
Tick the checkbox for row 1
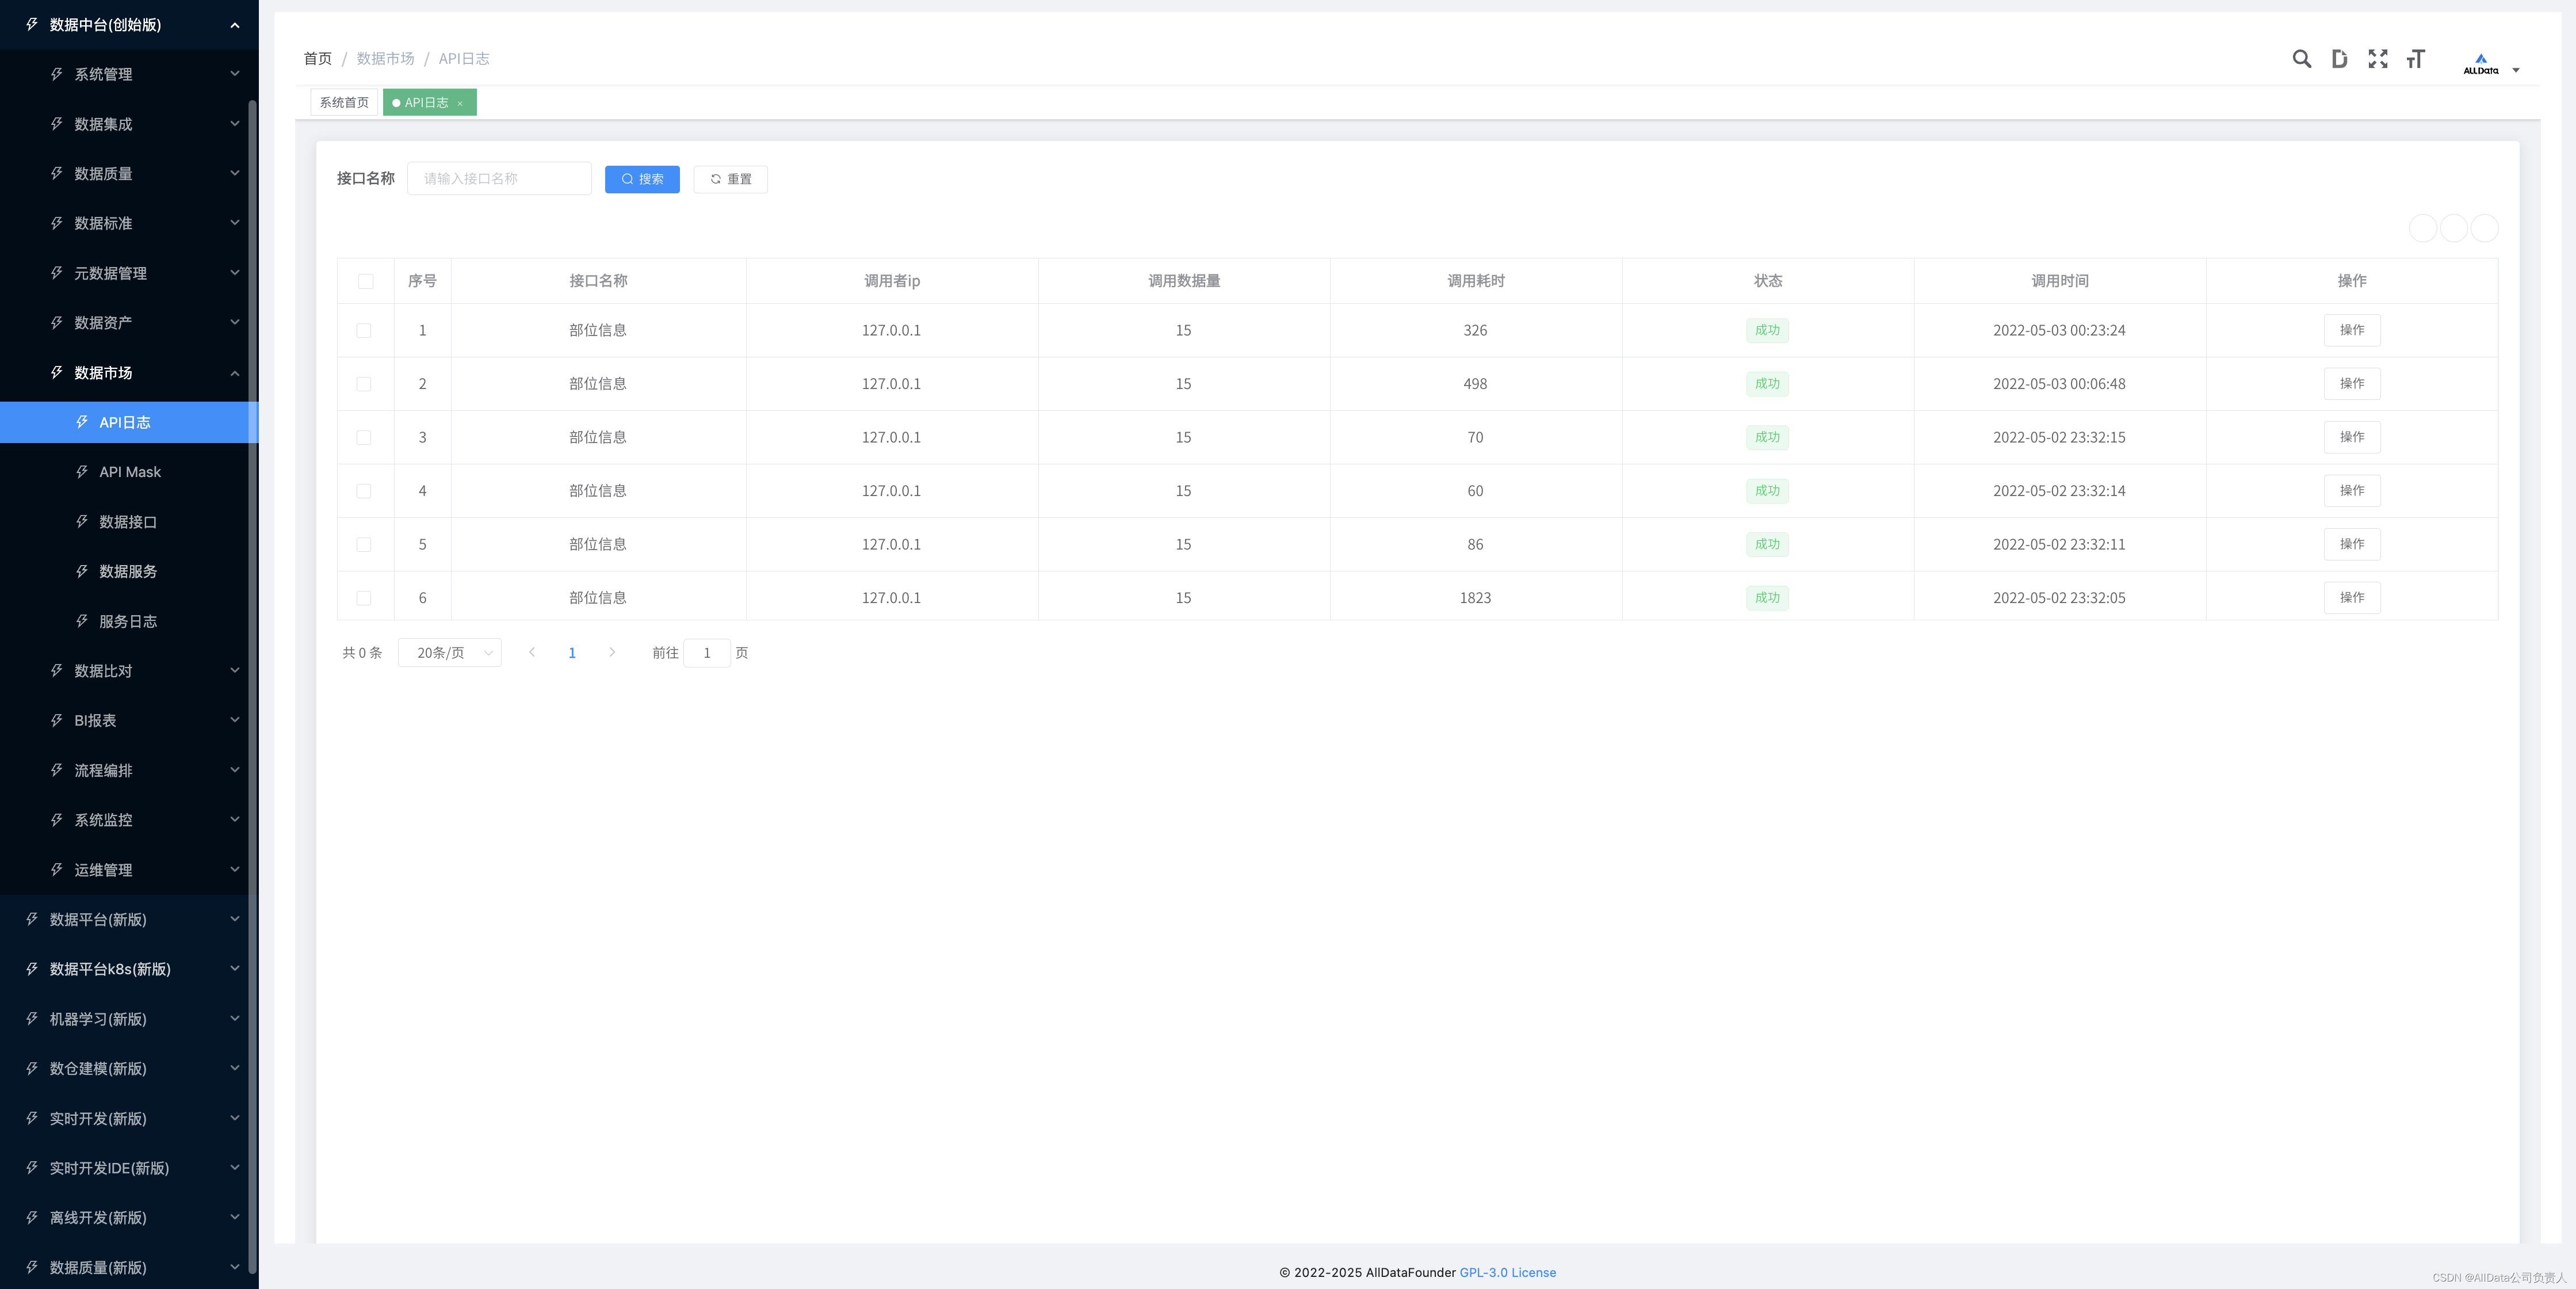tap(364, 331)
